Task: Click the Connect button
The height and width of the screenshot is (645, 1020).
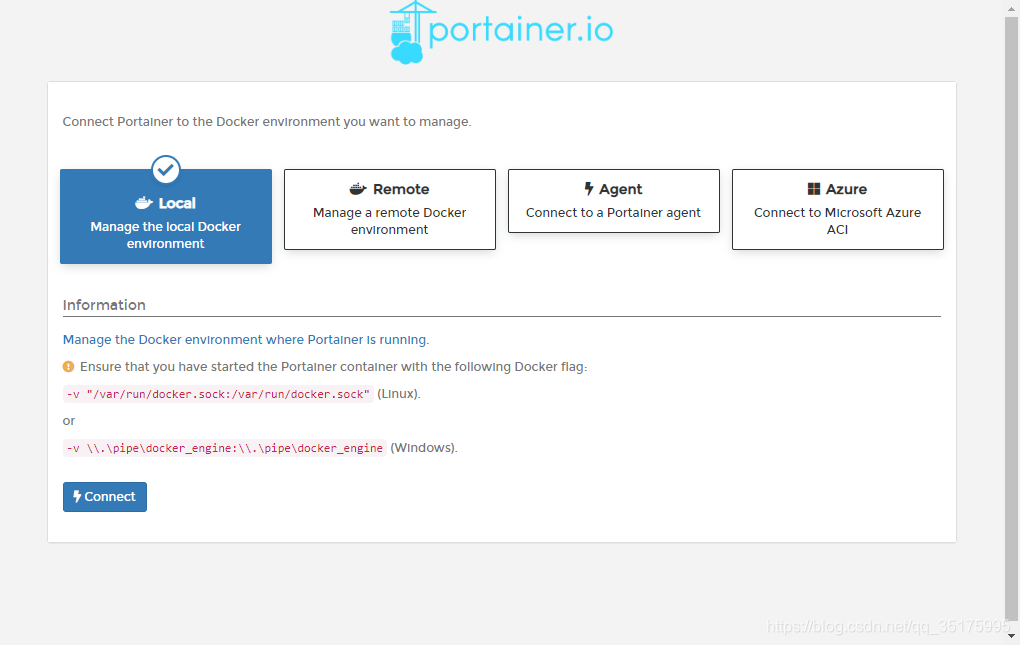Action: tap(105, 497)
